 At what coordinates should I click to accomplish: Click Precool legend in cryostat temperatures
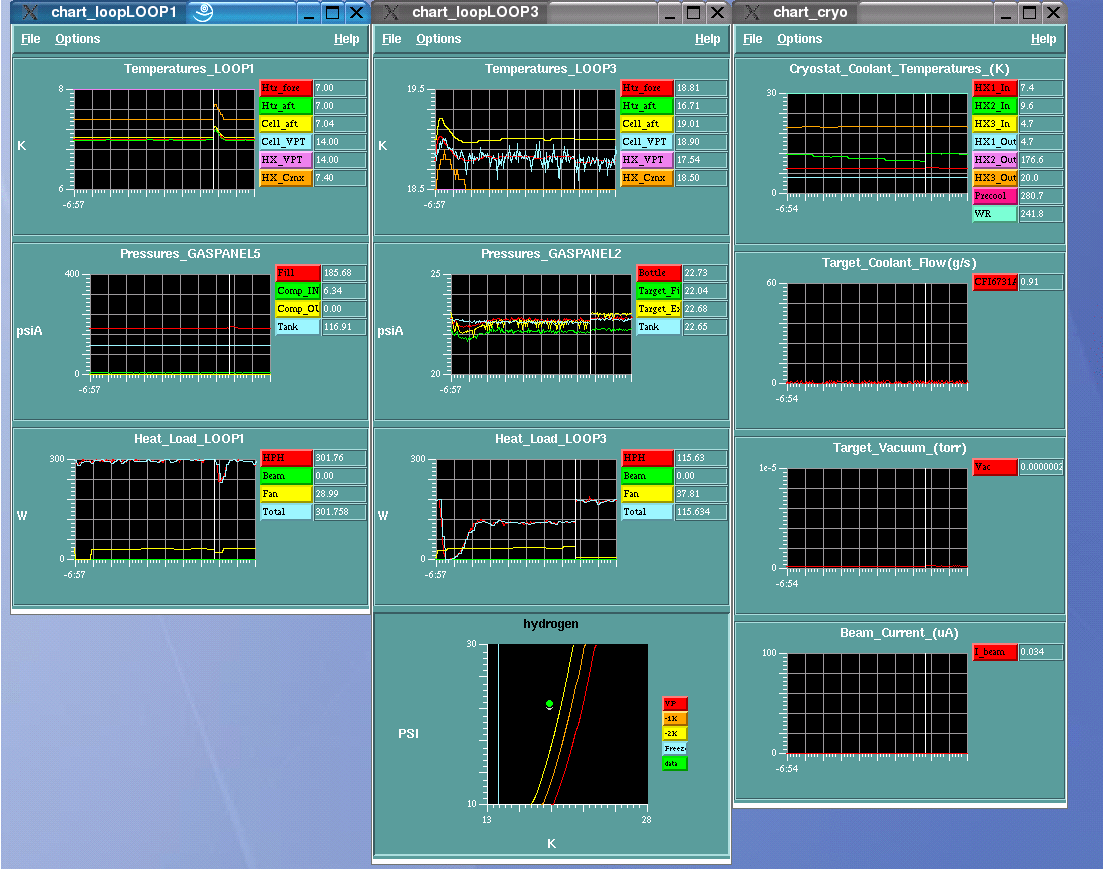click(x=995, y=196)
